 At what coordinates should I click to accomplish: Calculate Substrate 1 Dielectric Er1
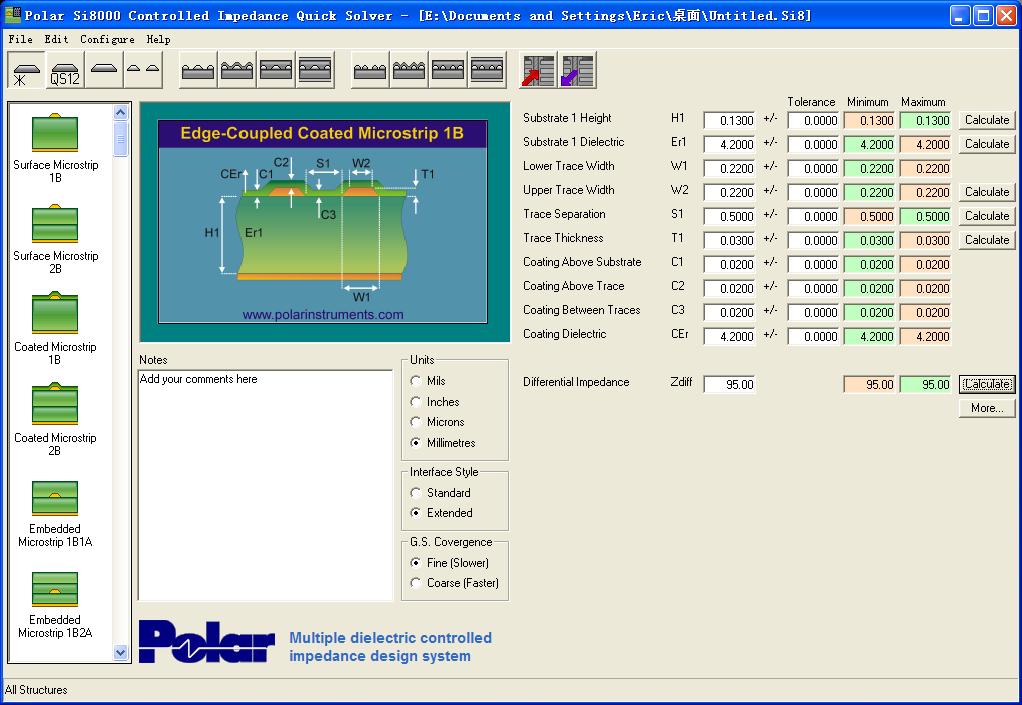coord(987,144)
